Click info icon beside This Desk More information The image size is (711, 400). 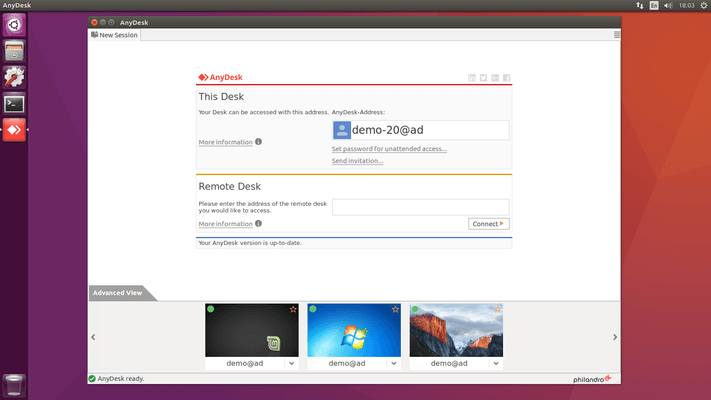coord(258,141)
